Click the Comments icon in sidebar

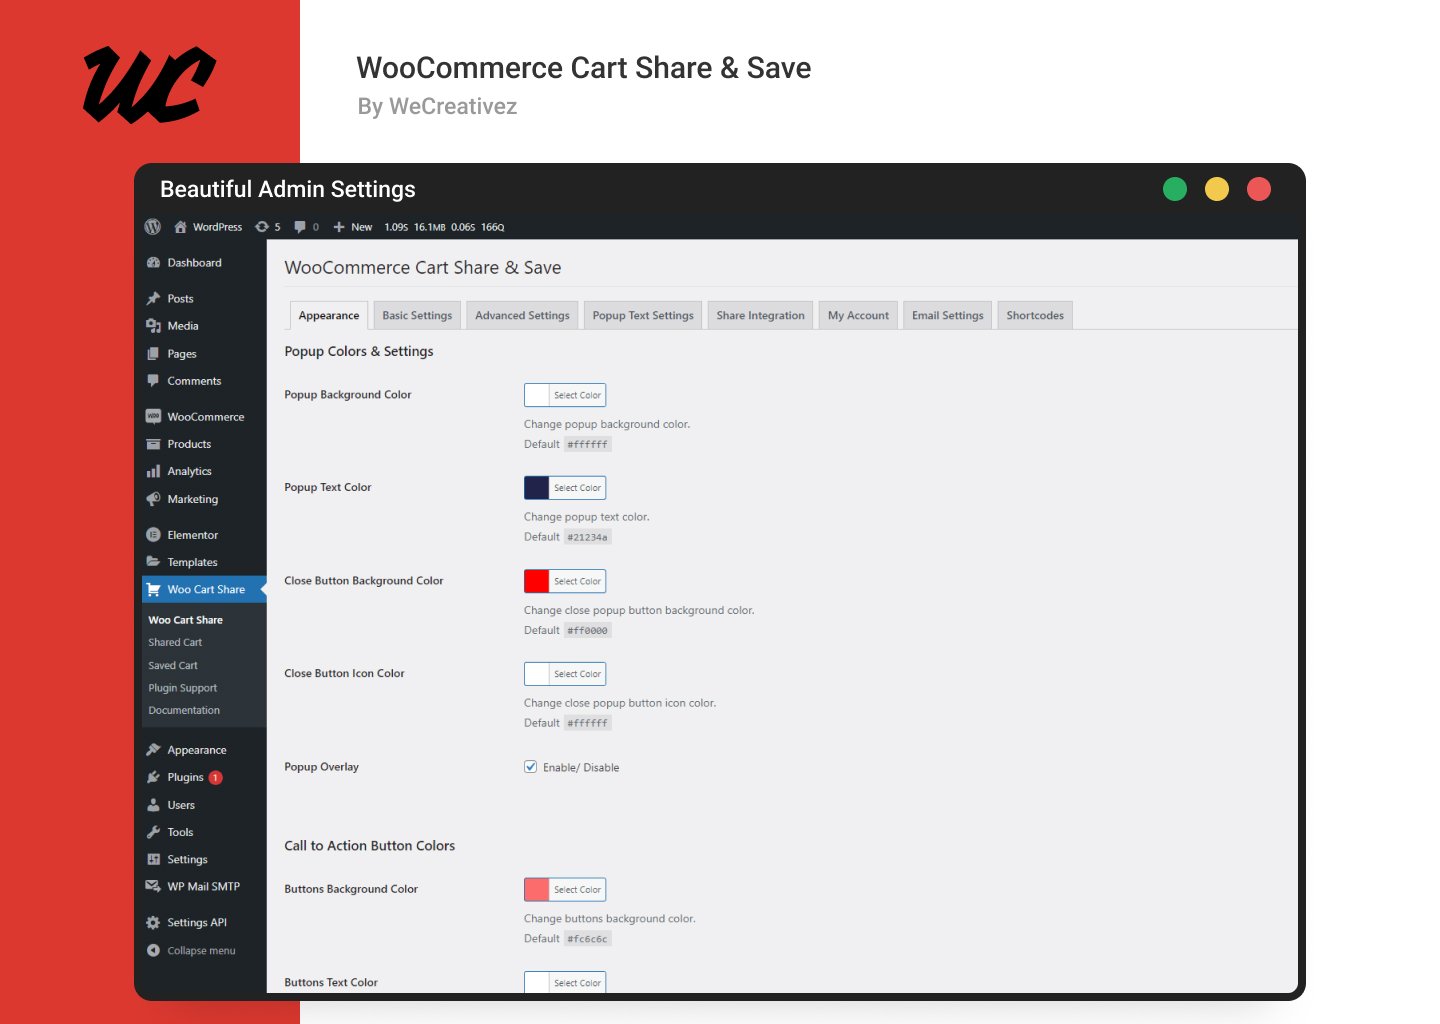153,381
